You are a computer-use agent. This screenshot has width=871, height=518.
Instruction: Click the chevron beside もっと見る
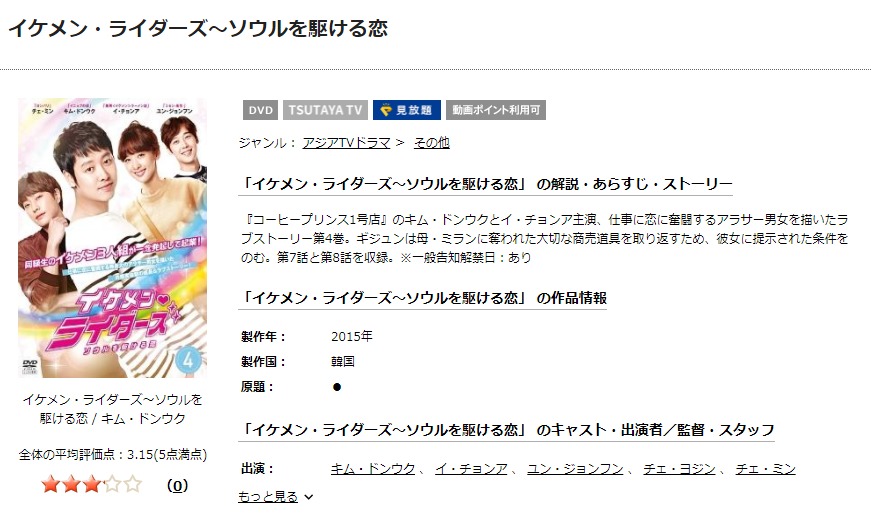click(308, 497)
